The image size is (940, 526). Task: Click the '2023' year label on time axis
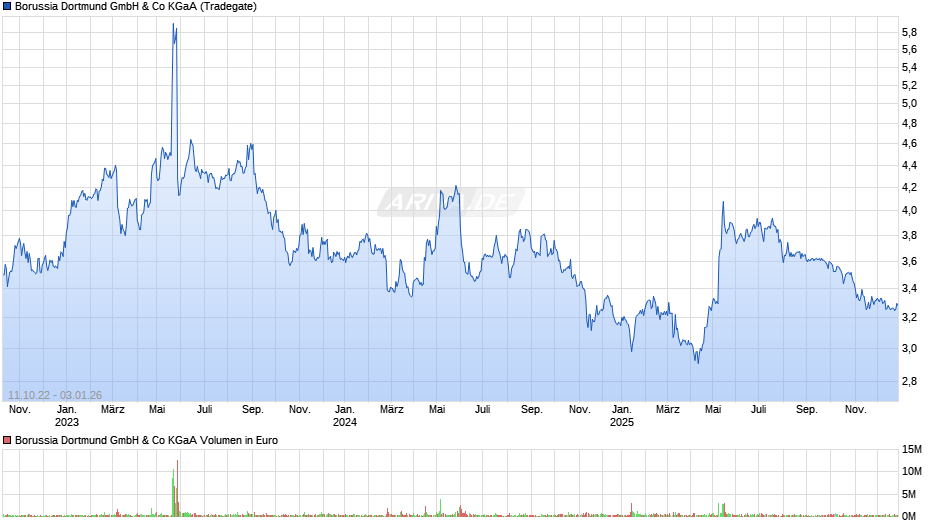(67, 422)
